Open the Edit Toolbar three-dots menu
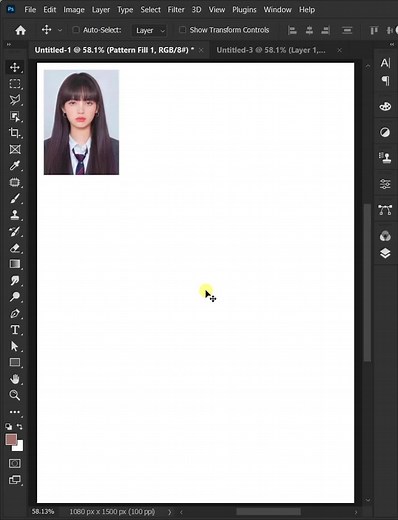Screen dimensions: 398x520 [x=15, y=412]
